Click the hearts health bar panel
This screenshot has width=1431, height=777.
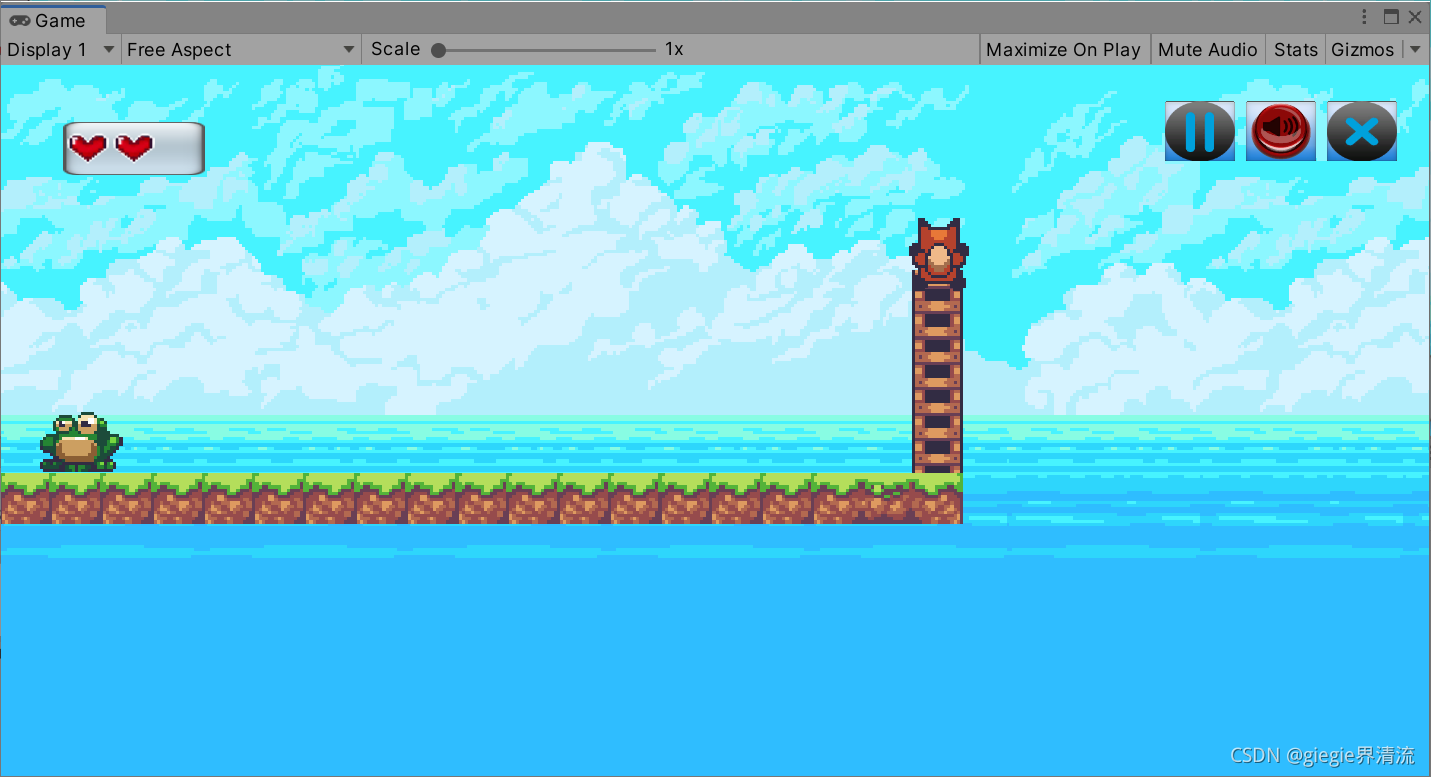[134, 148]
